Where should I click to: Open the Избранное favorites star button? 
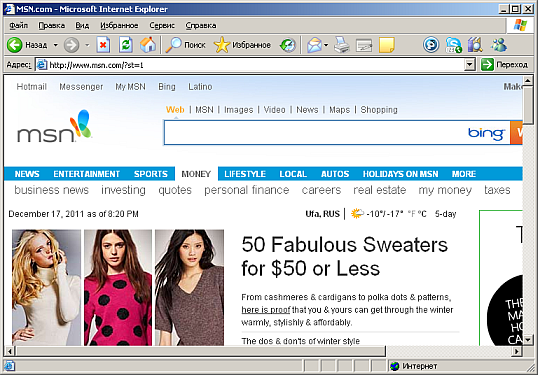point(242,45)
